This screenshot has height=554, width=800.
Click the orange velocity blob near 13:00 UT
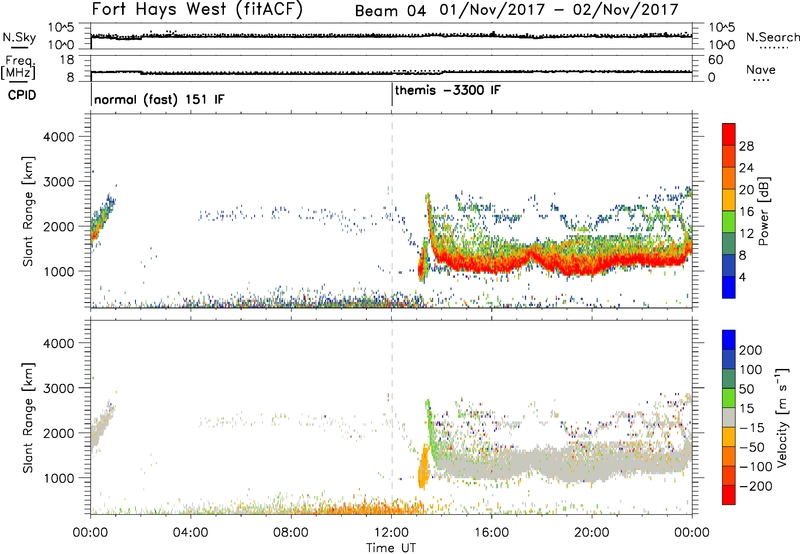click(x=423, y=468)
